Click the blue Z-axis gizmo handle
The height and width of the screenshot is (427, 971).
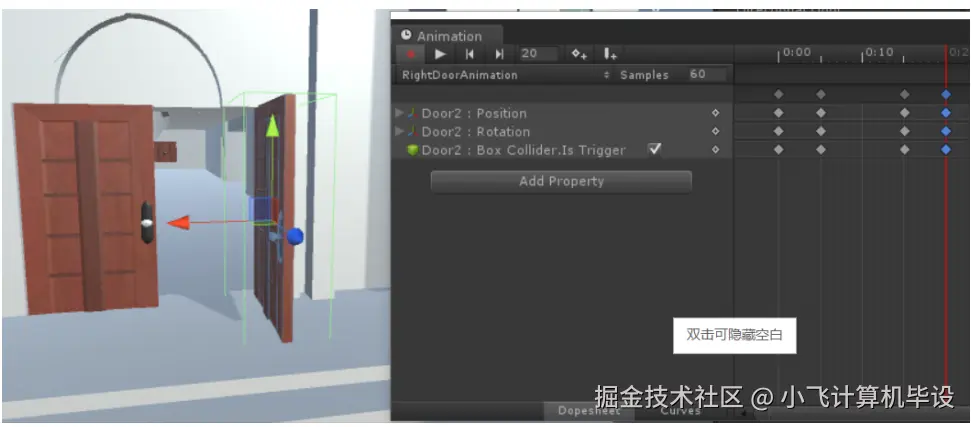point(295,236)
